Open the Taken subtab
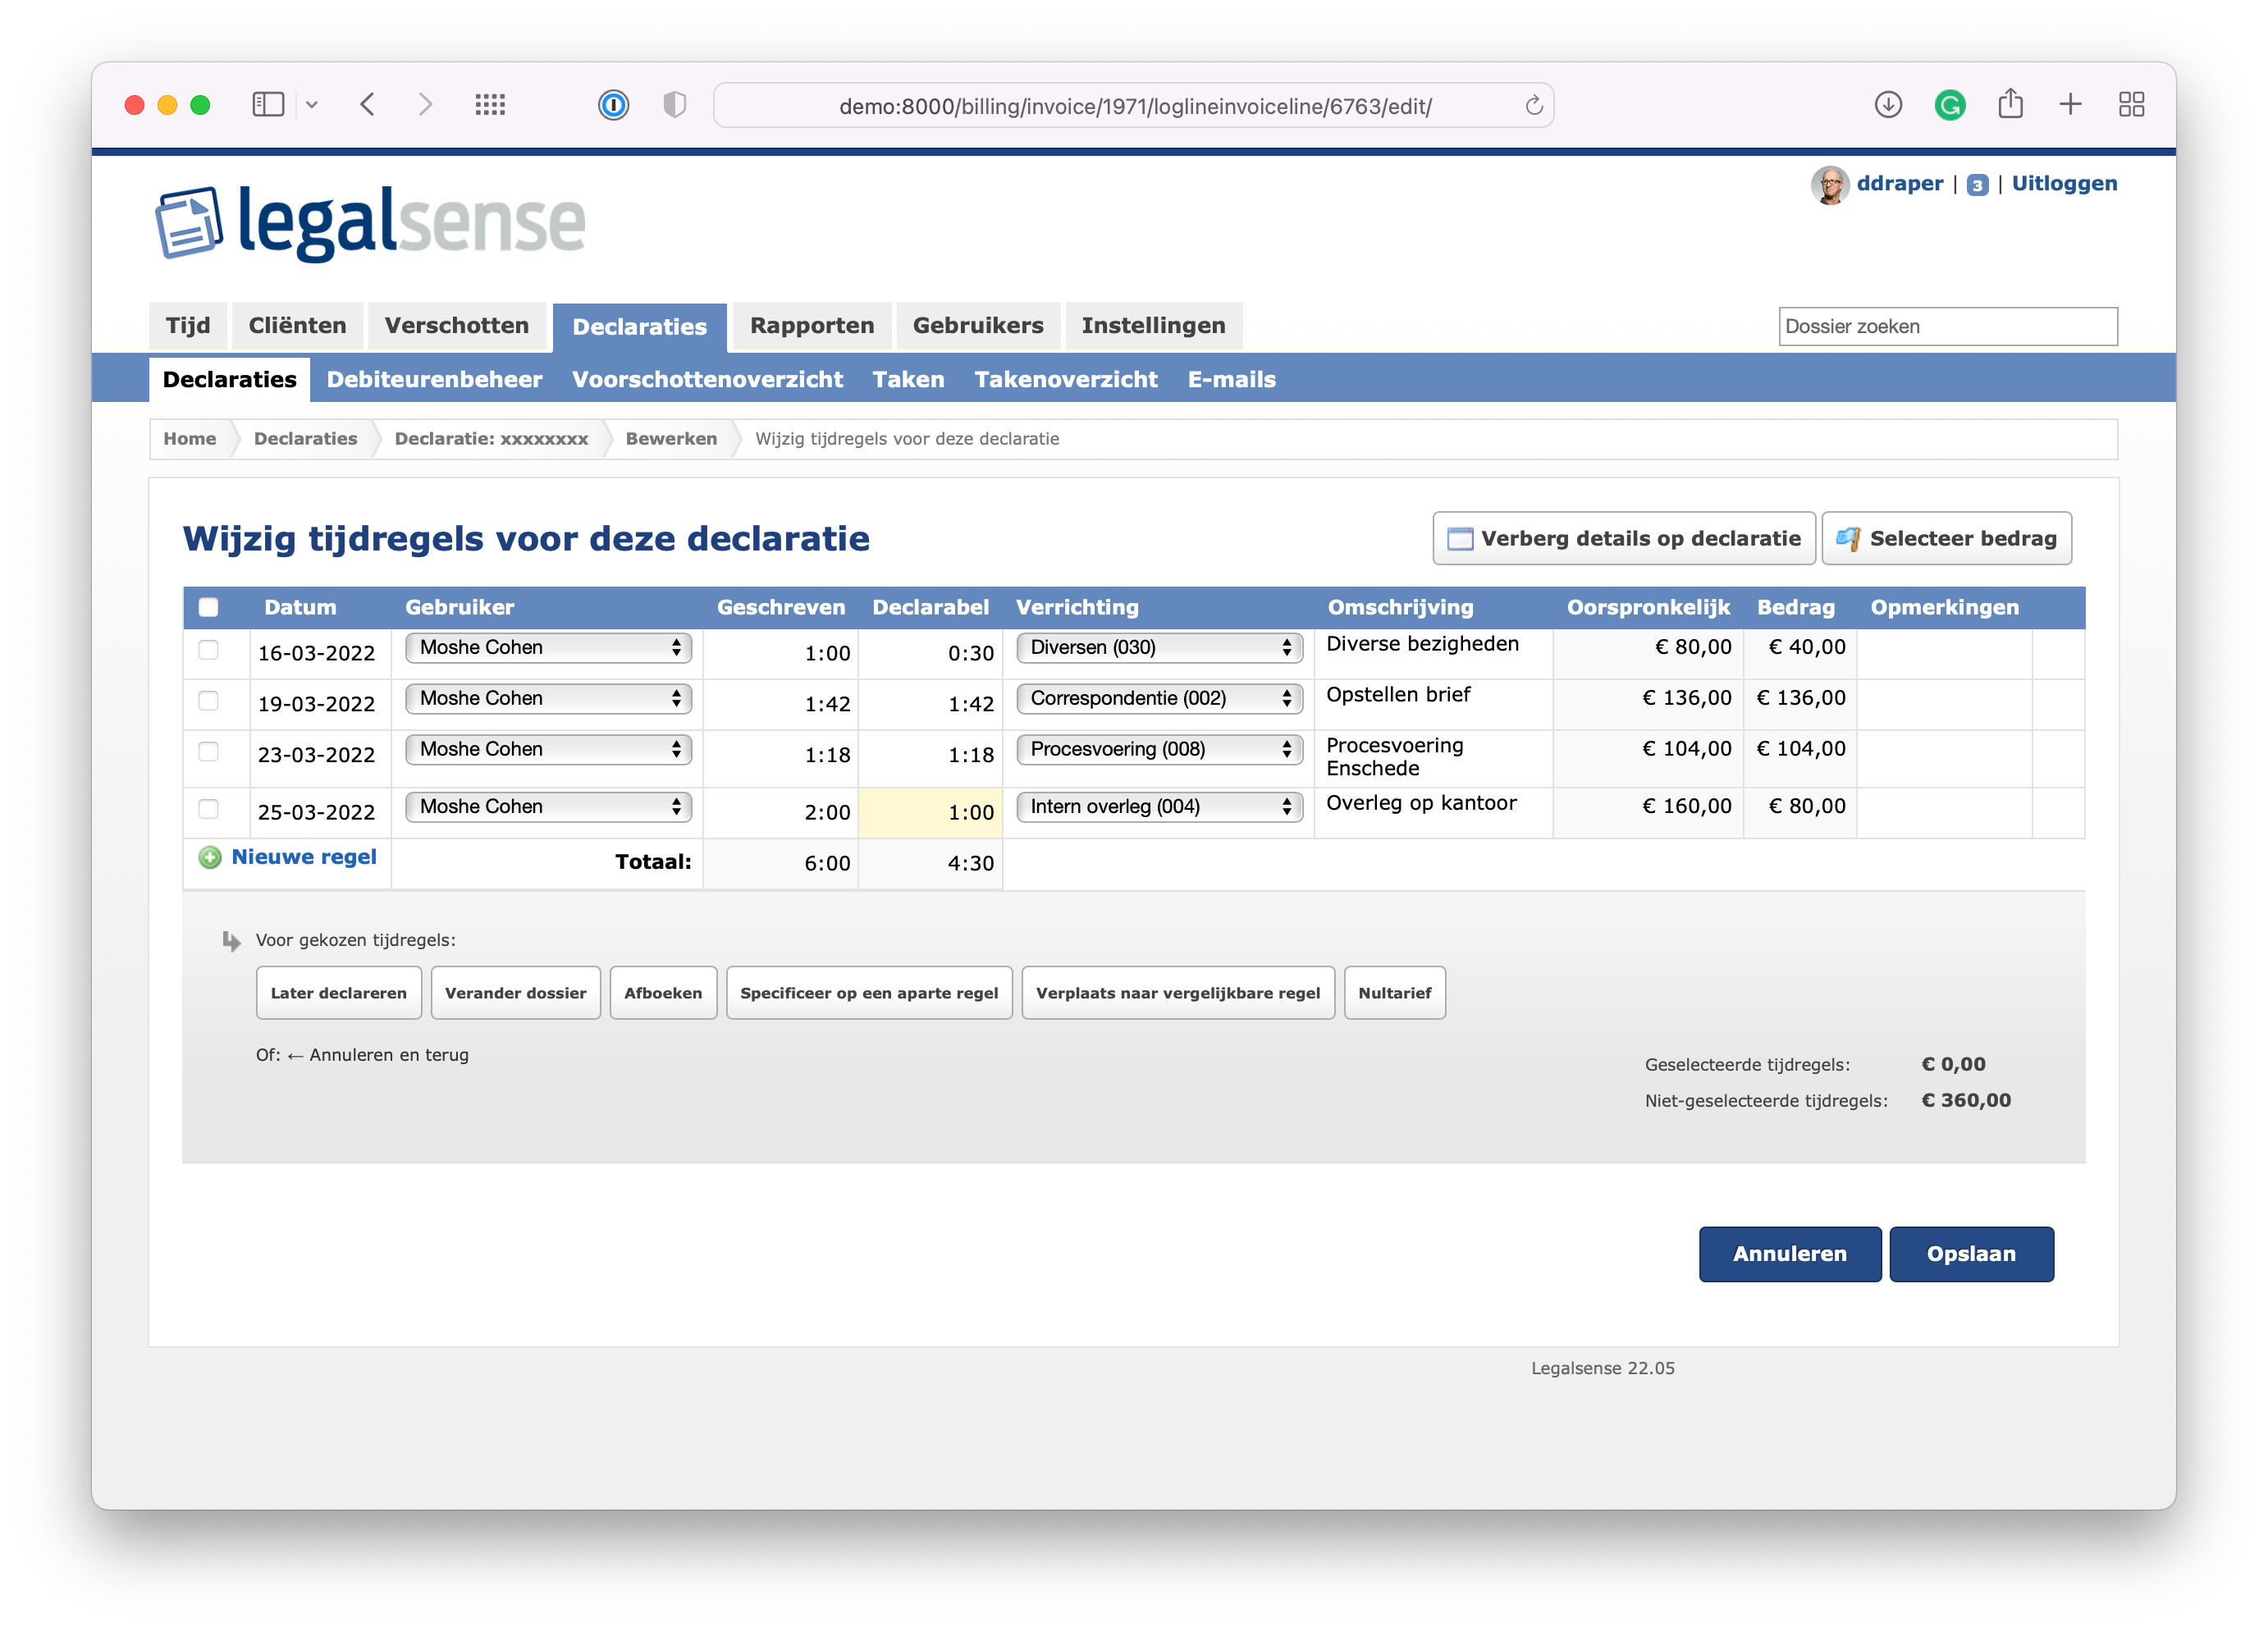 908,380
